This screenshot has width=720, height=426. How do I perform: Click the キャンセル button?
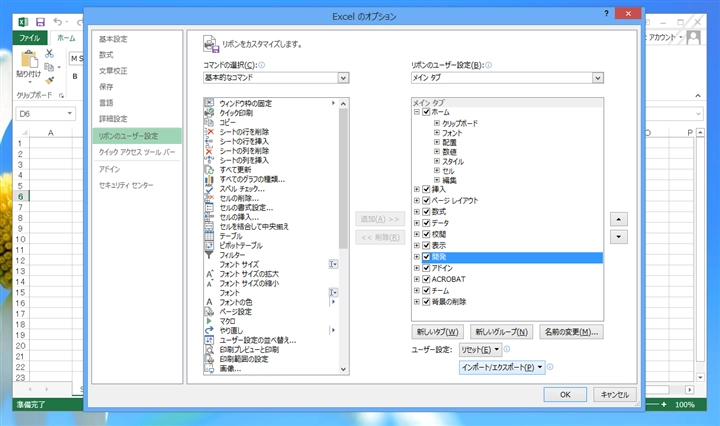pos(615,394)
